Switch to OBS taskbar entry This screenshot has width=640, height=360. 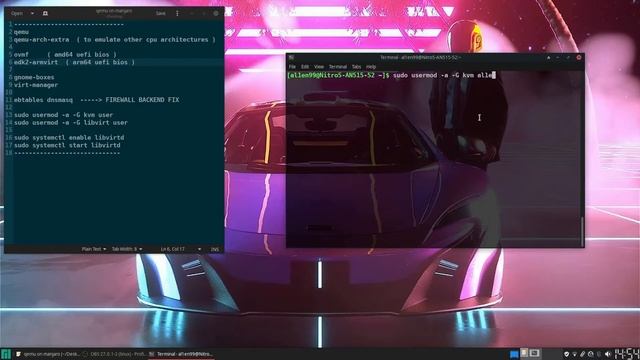pyautogui.click(x=114, y=354)
